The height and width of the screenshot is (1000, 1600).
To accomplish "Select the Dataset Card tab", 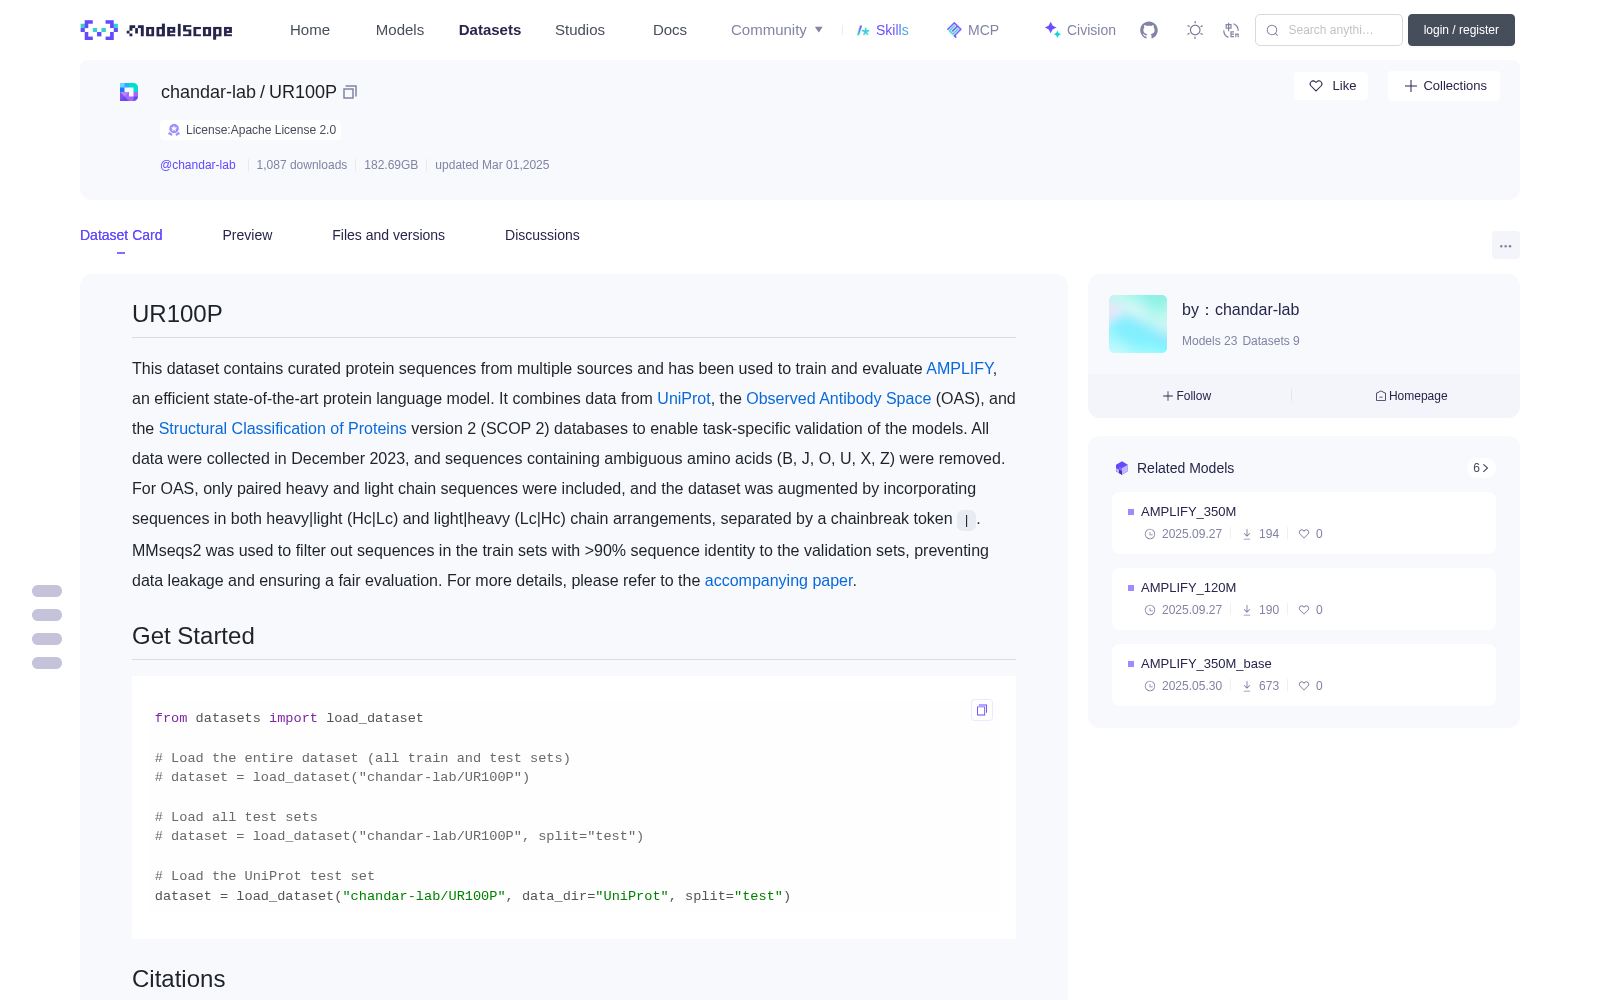I will point(121,235).
